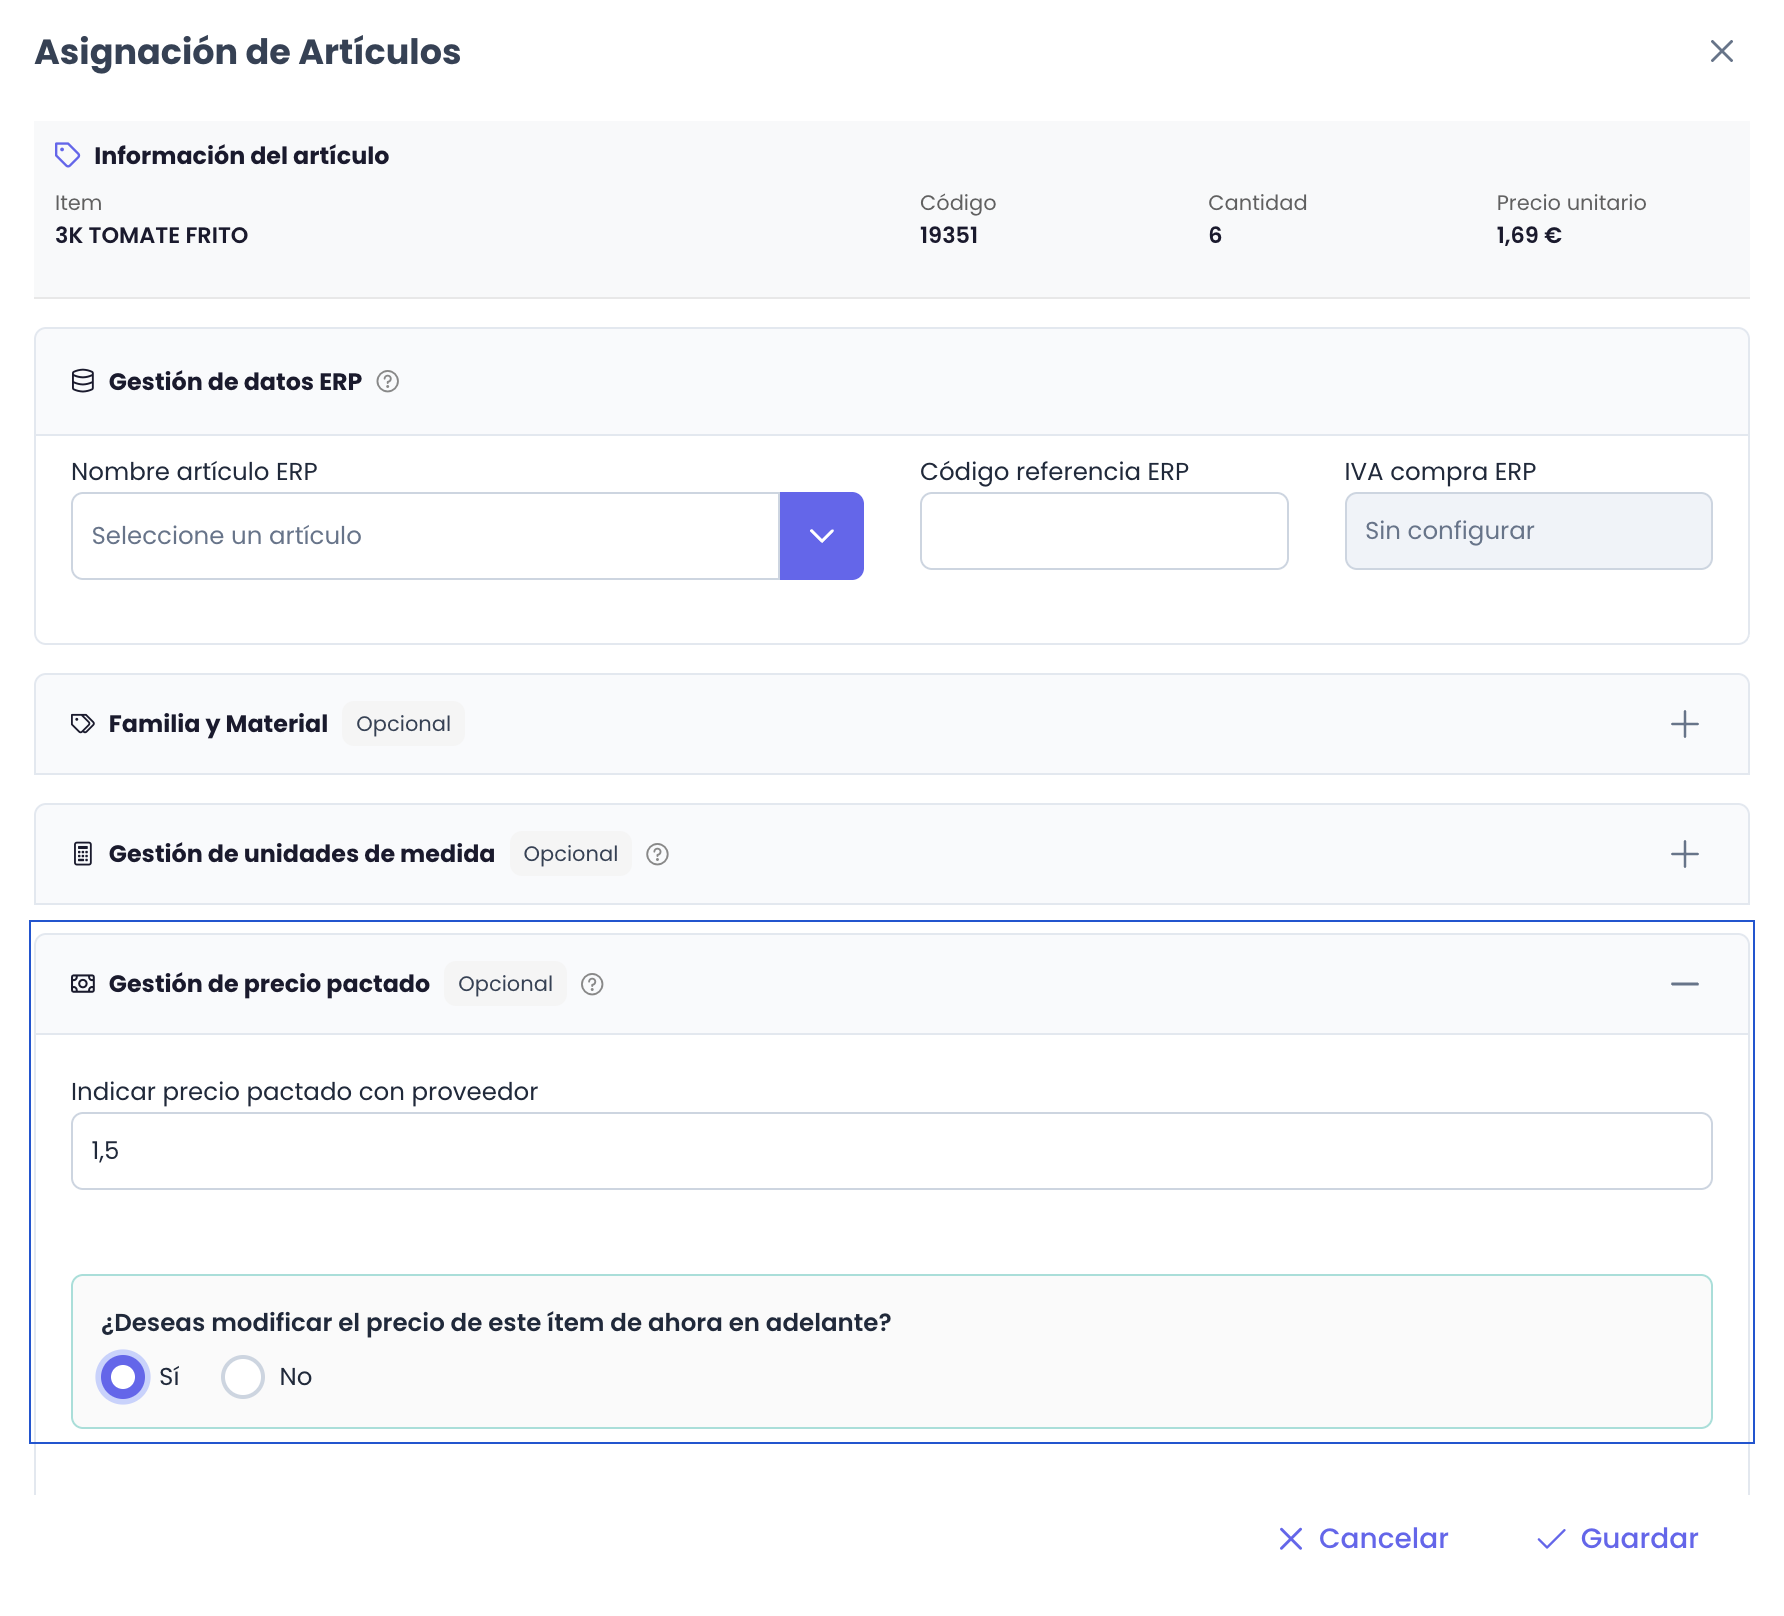Click the tag icon by Información del artículo

click(67, 155)
